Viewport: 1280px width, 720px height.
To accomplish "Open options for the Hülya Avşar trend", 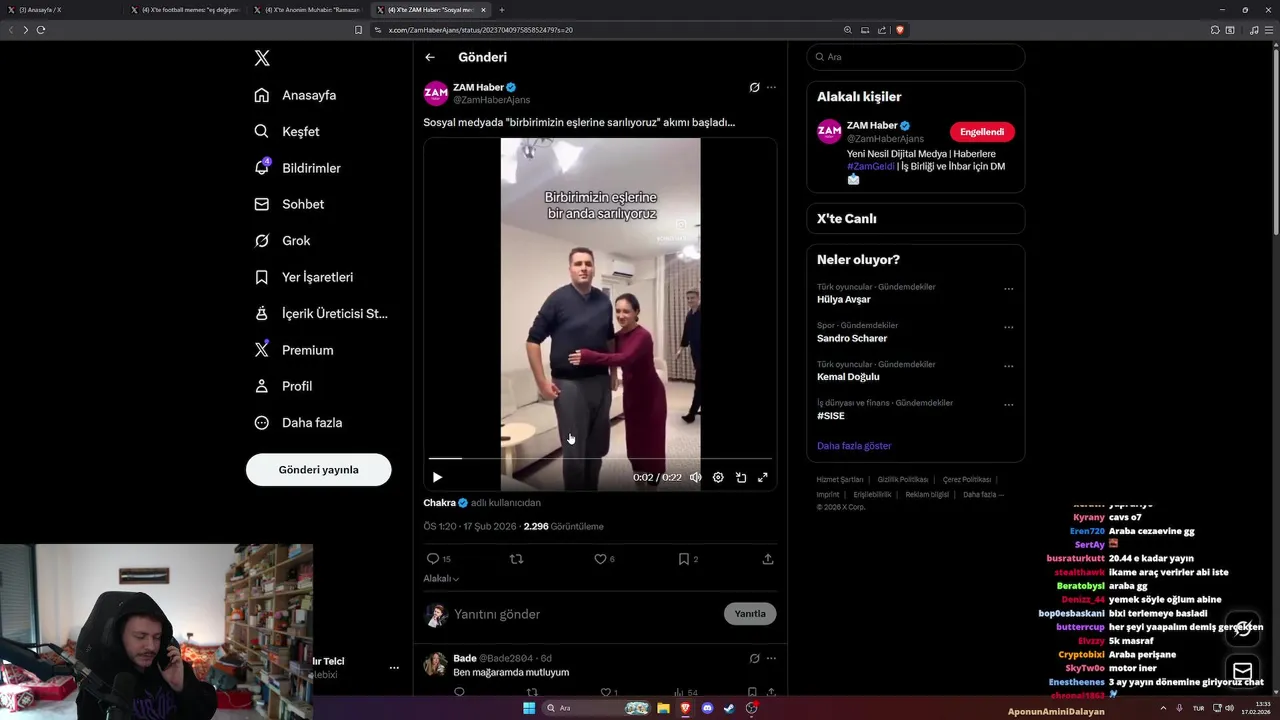I will tap(1008, 289).
